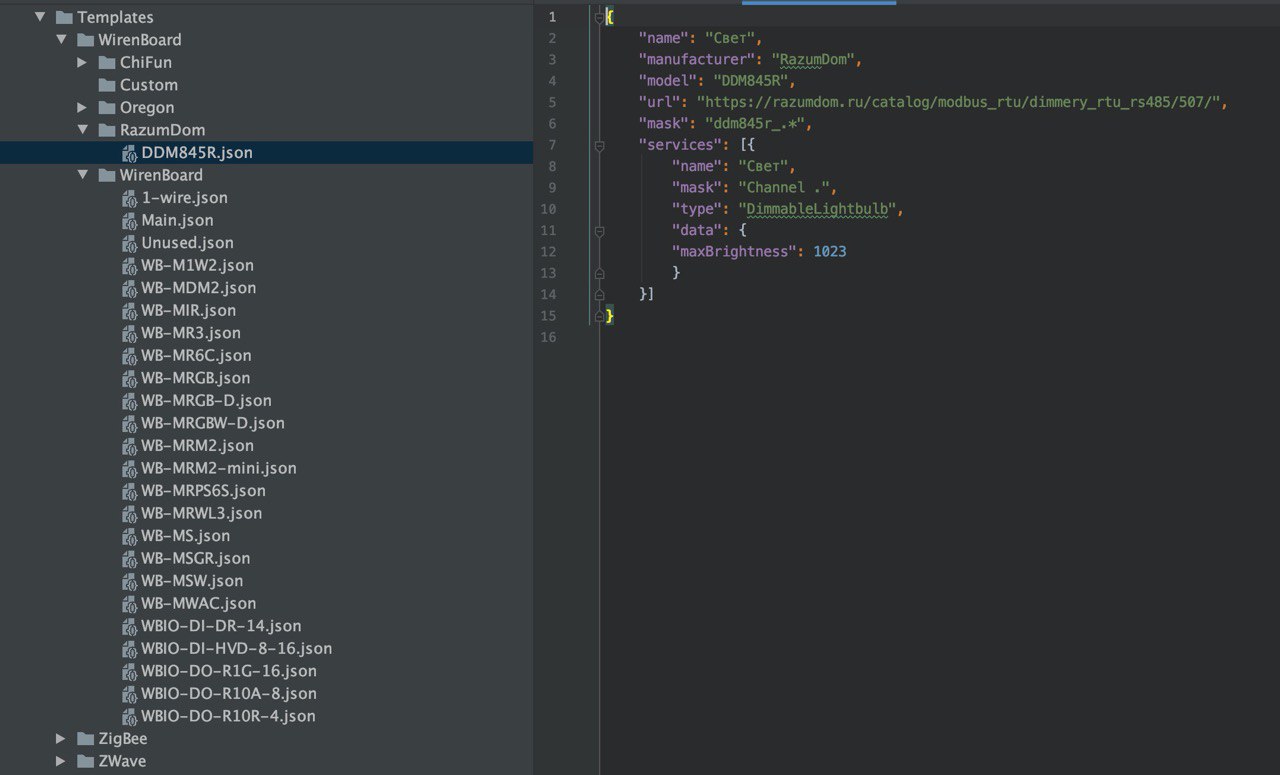Image resolution: width=1280 pixels, height=775 pixels.
Task: Open WBIO-DI-HVD-8-16.json in the tree
Action: point(237,649)
